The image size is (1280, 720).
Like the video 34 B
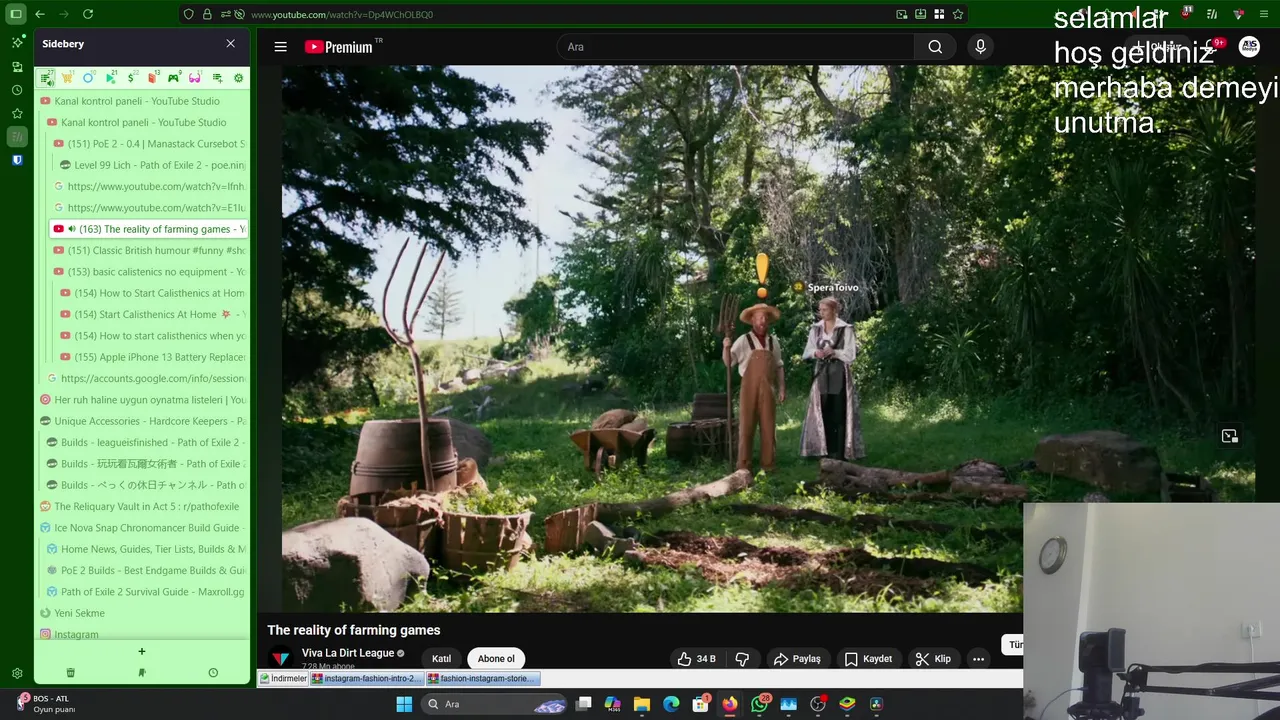(x=696, y=659)
